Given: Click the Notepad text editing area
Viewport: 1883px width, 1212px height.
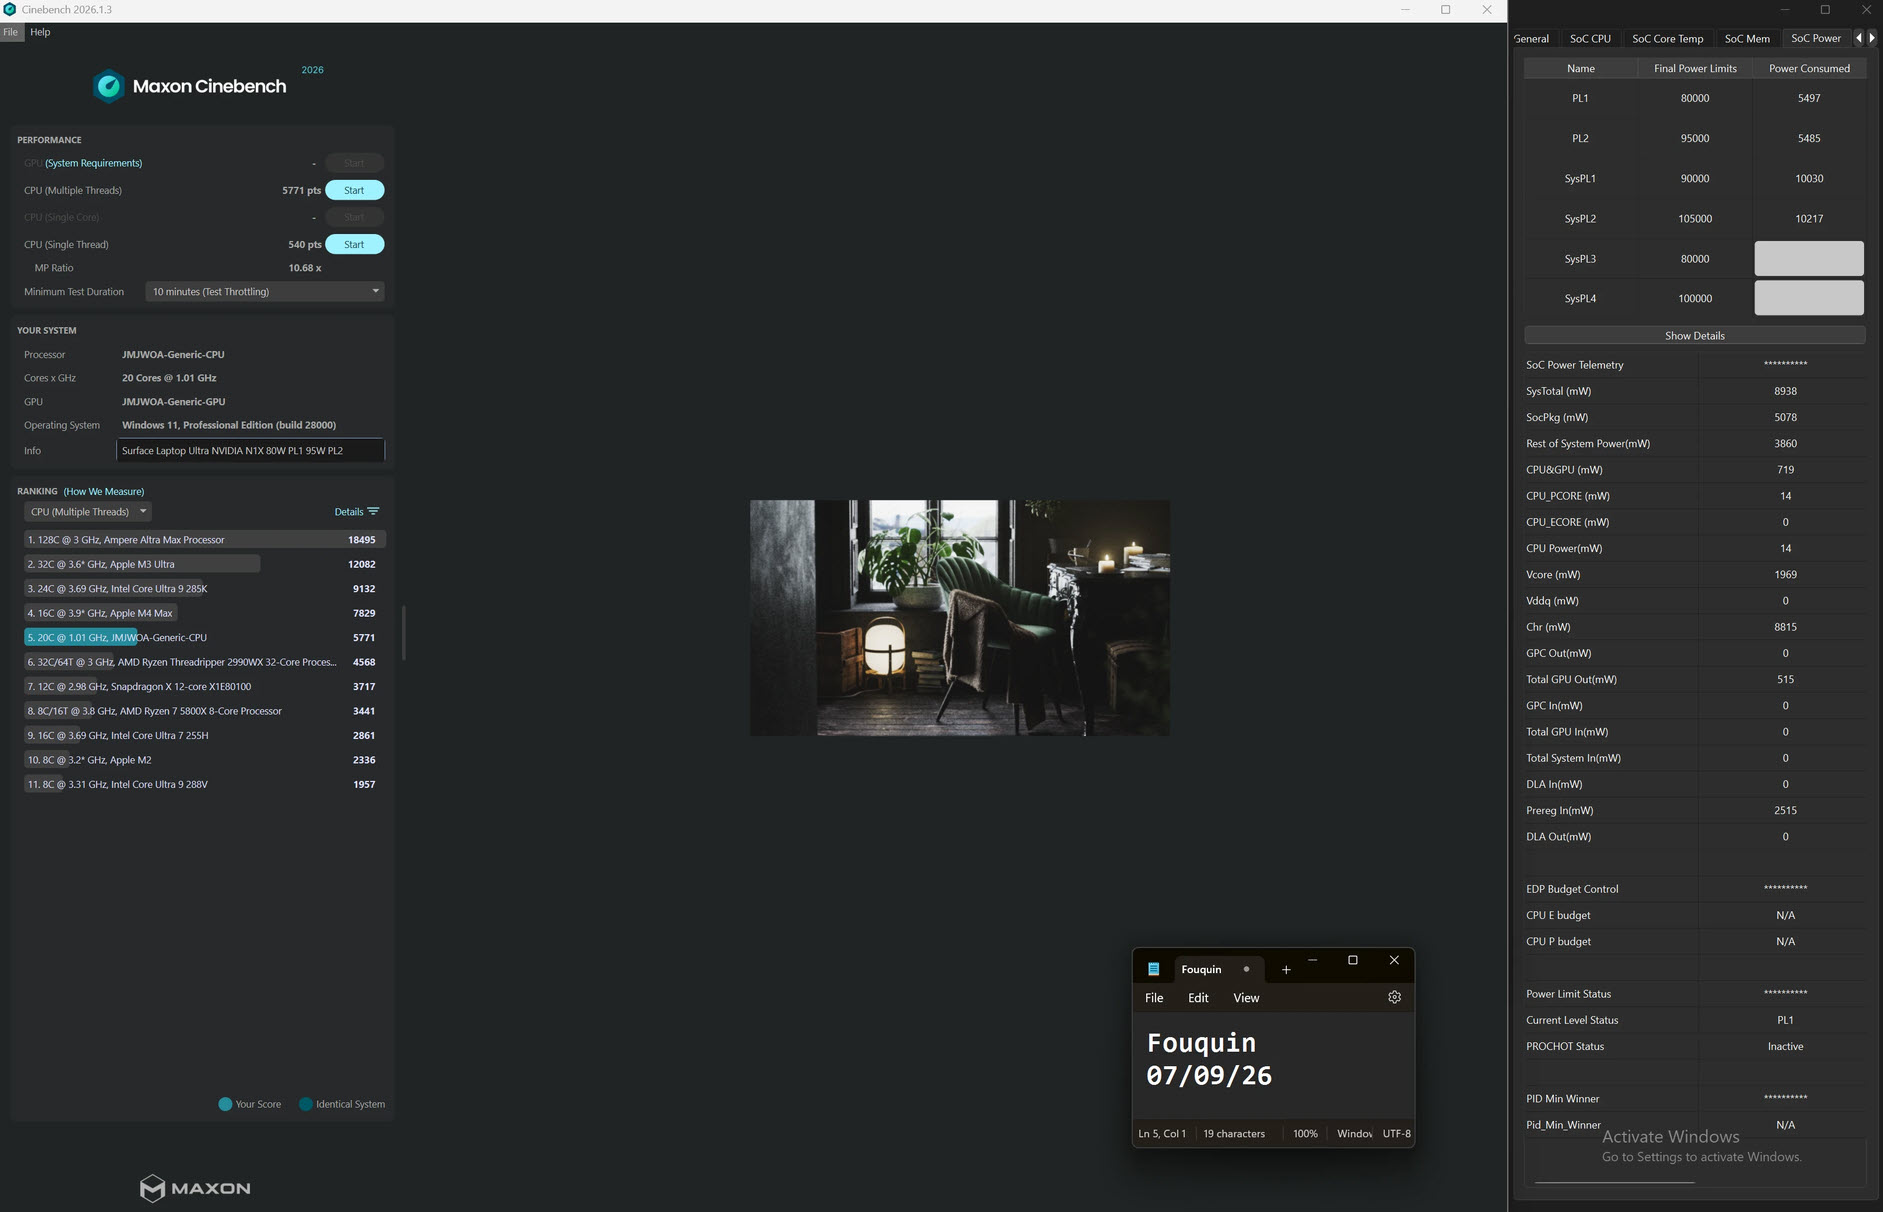Looking at the screenshot, I should click(1273, 1065).
